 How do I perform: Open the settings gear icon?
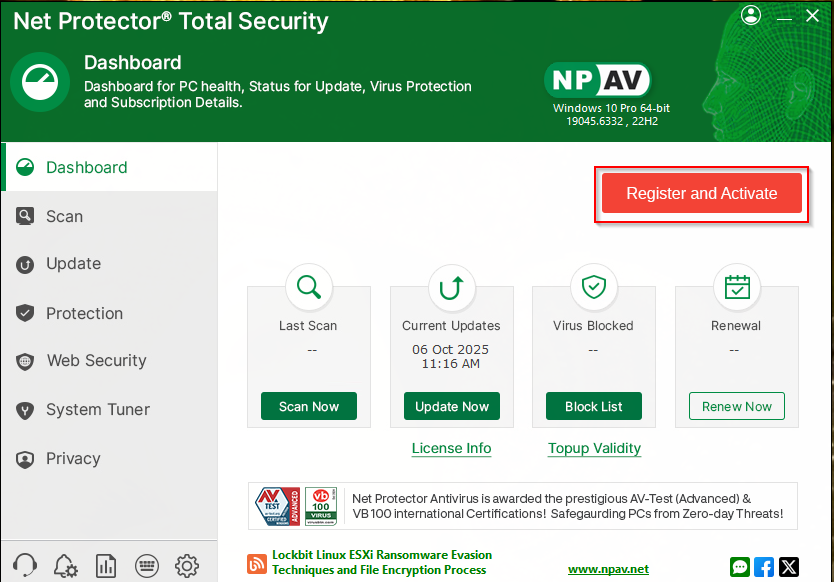[187, 566]
